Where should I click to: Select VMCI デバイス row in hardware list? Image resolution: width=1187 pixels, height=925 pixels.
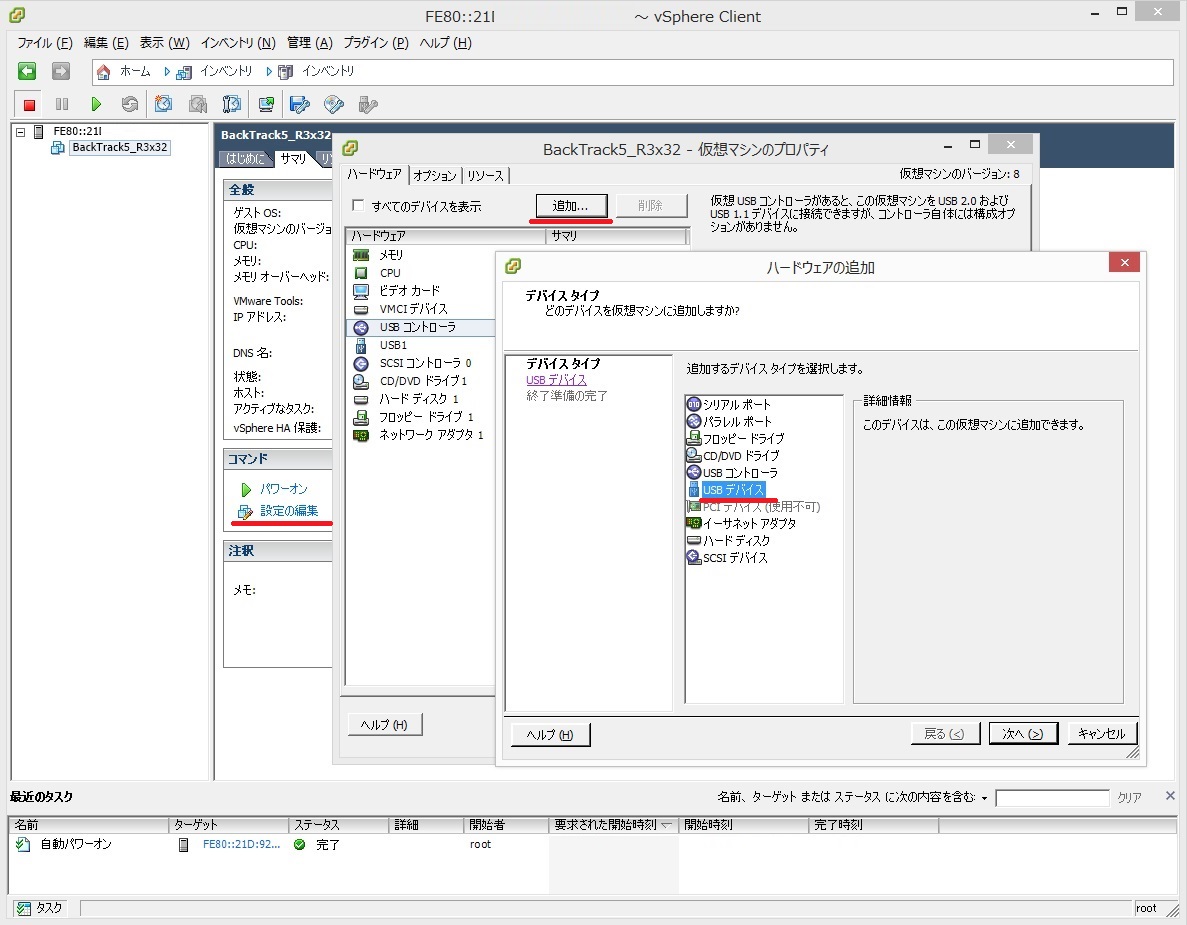(x=421, y=309)
